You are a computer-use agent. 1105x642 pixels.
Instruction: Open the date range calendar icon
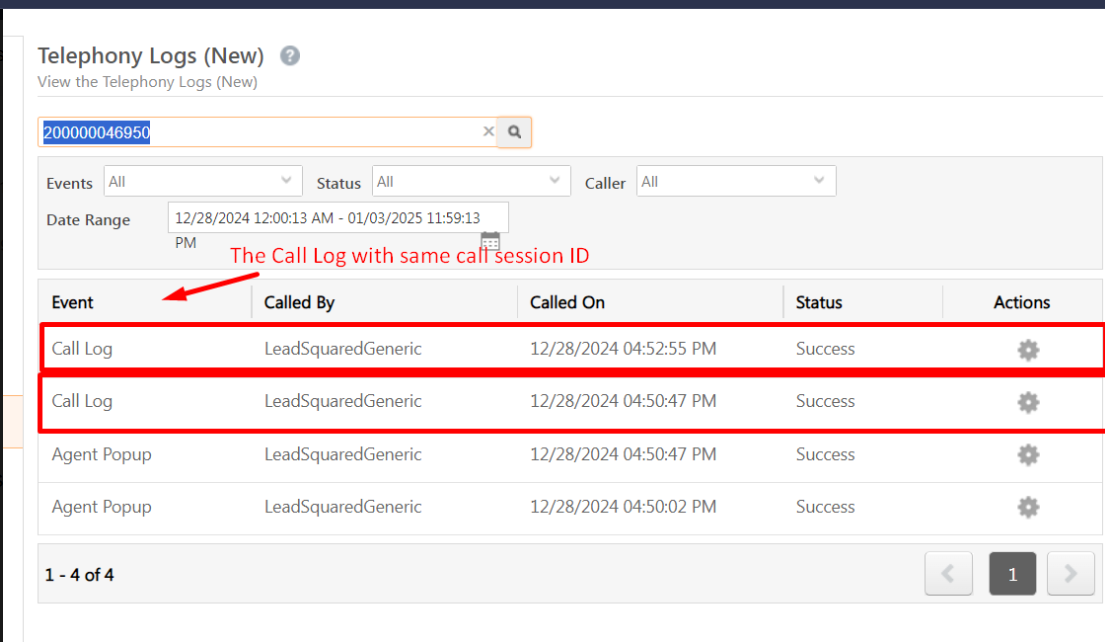[490, 241]
